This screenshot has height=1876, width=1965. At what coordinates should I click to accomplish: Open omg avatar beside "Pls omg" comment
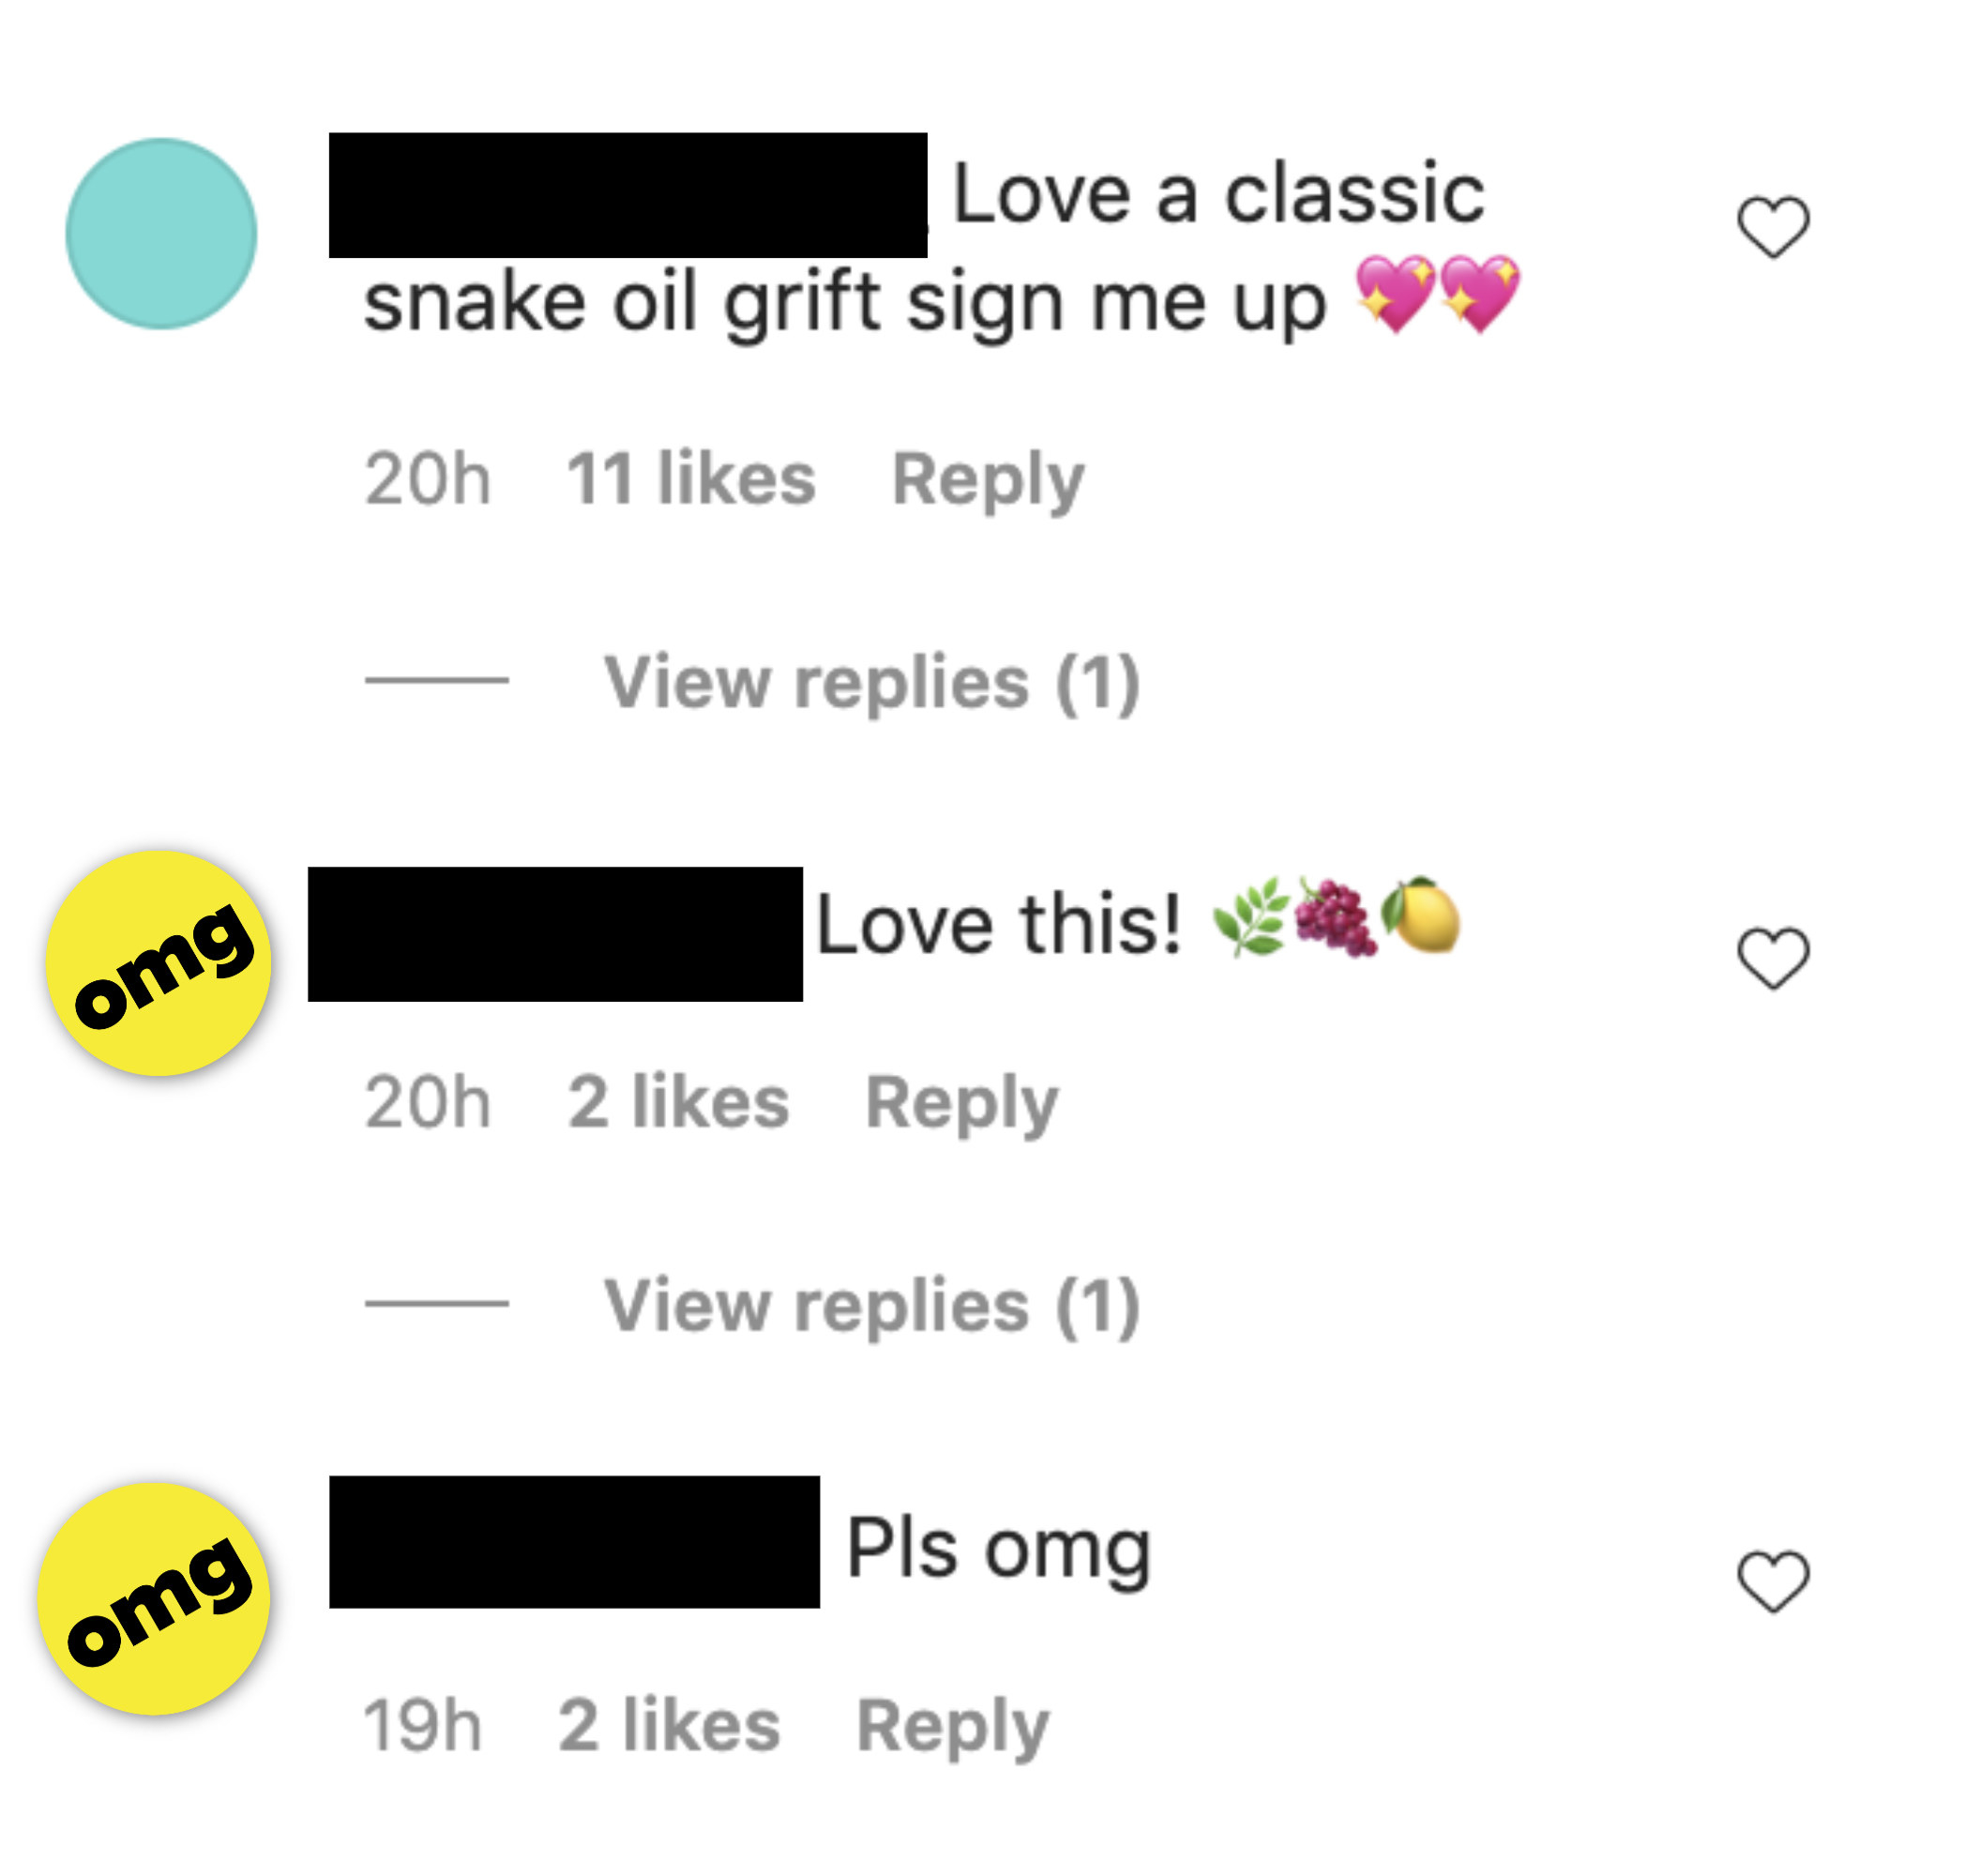click(x=154, y=1598)
